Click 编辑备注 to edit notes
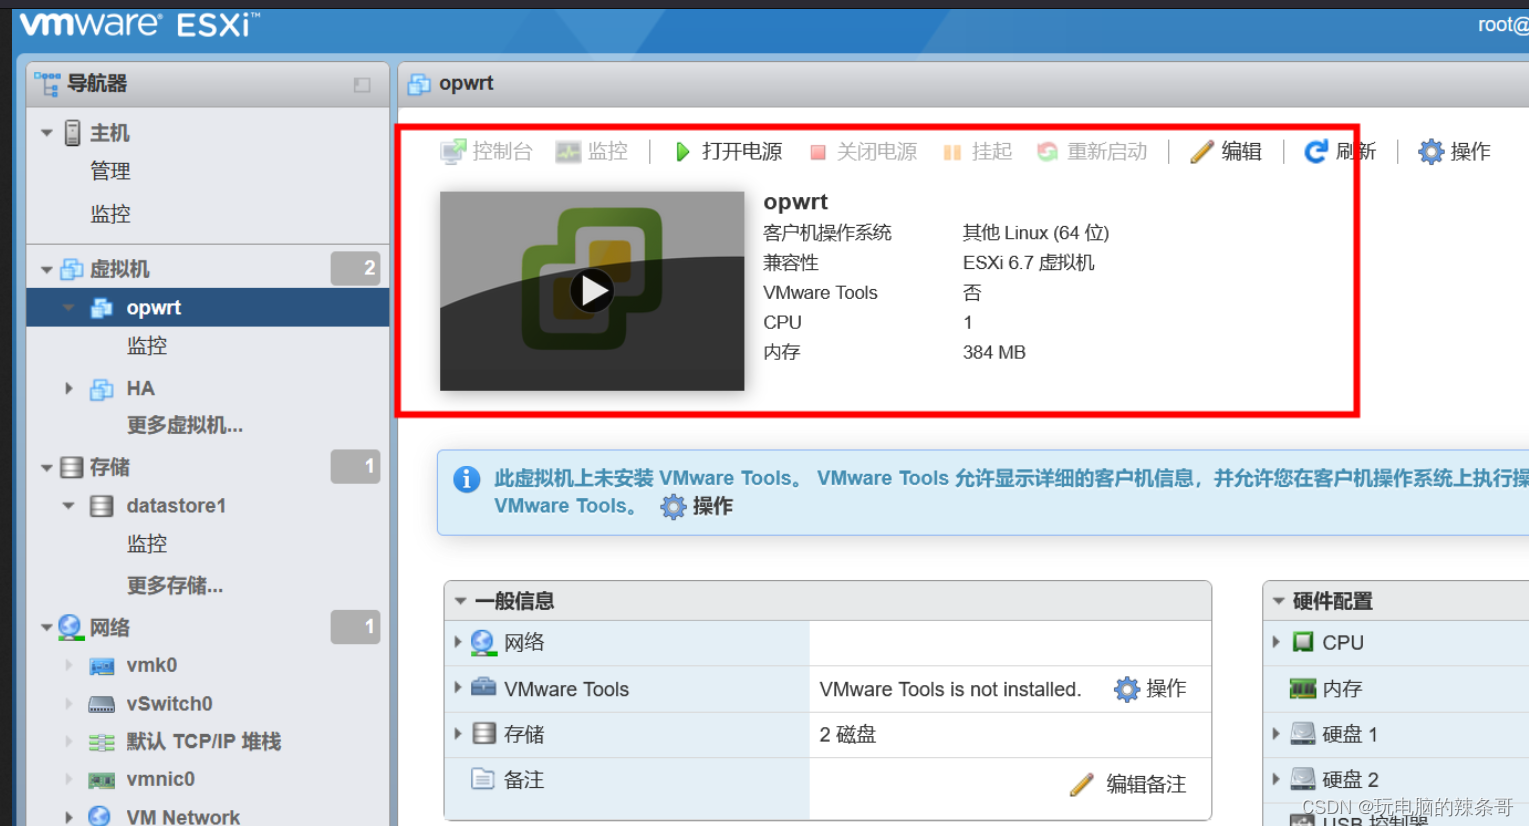 (1128, 784)
